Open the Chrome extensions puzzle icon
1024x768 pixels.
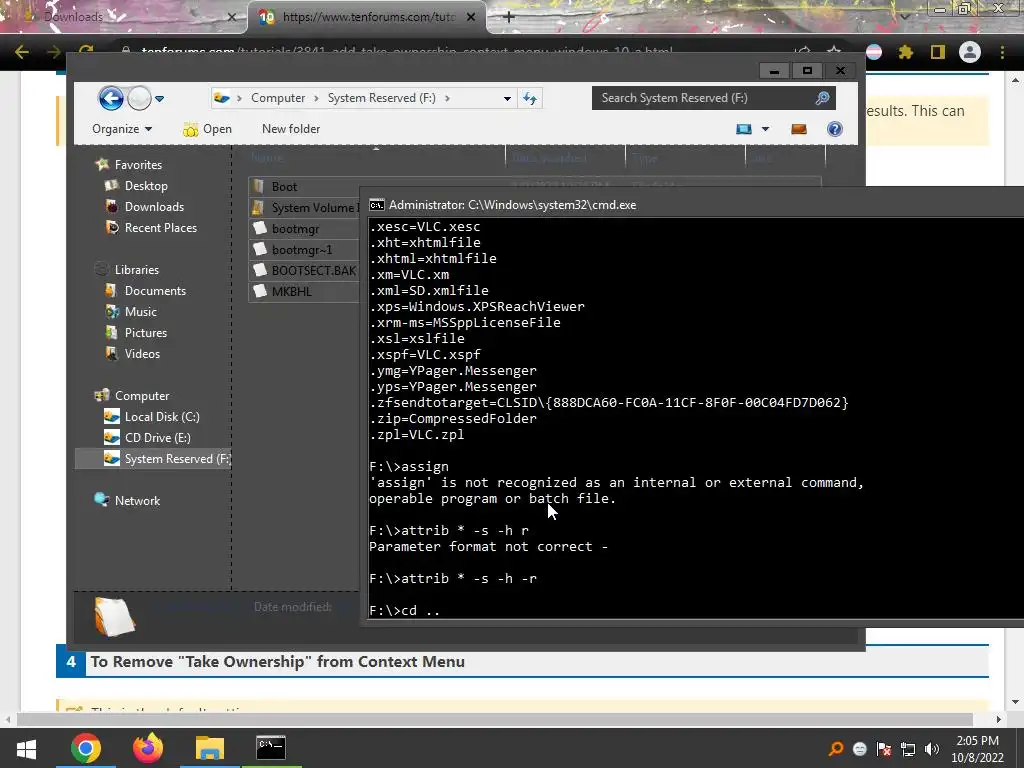click(905, 52)
